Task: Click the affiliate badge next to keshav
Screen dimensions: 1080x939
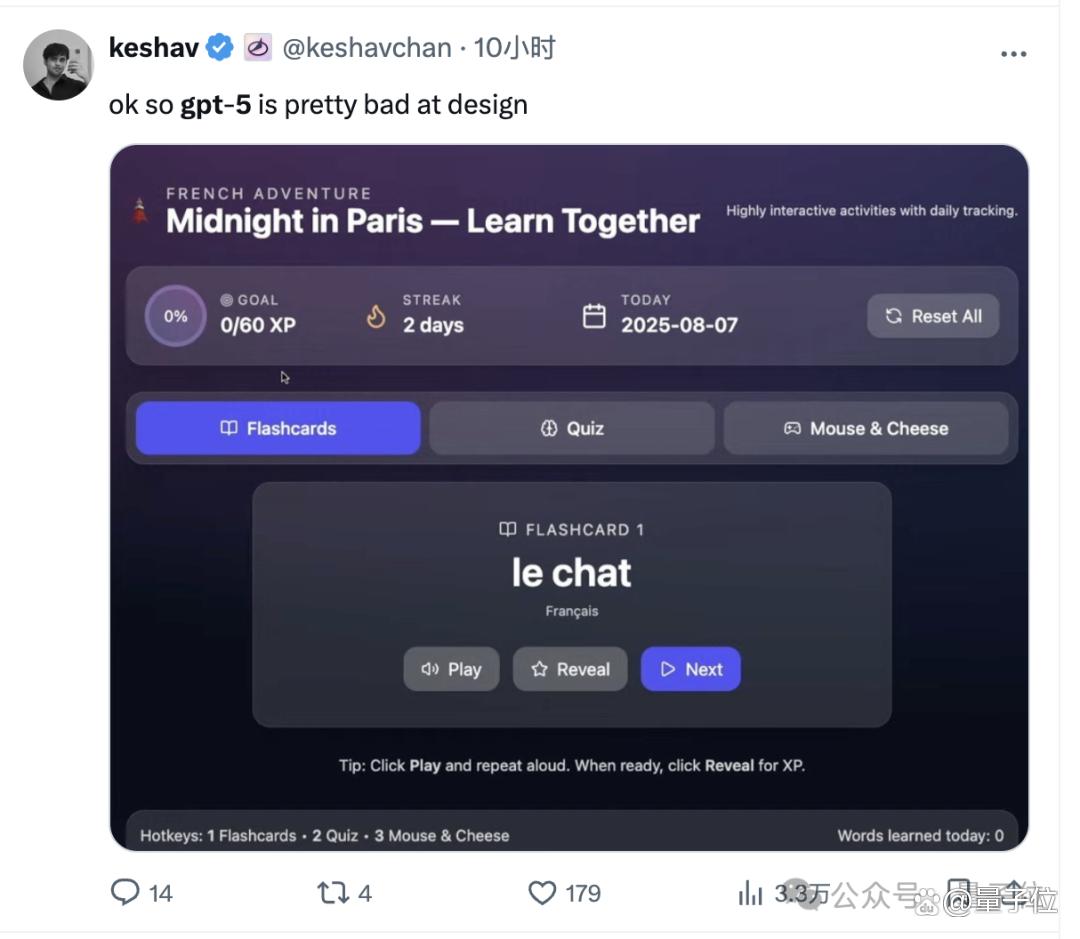Action: (x=258, y=48)
